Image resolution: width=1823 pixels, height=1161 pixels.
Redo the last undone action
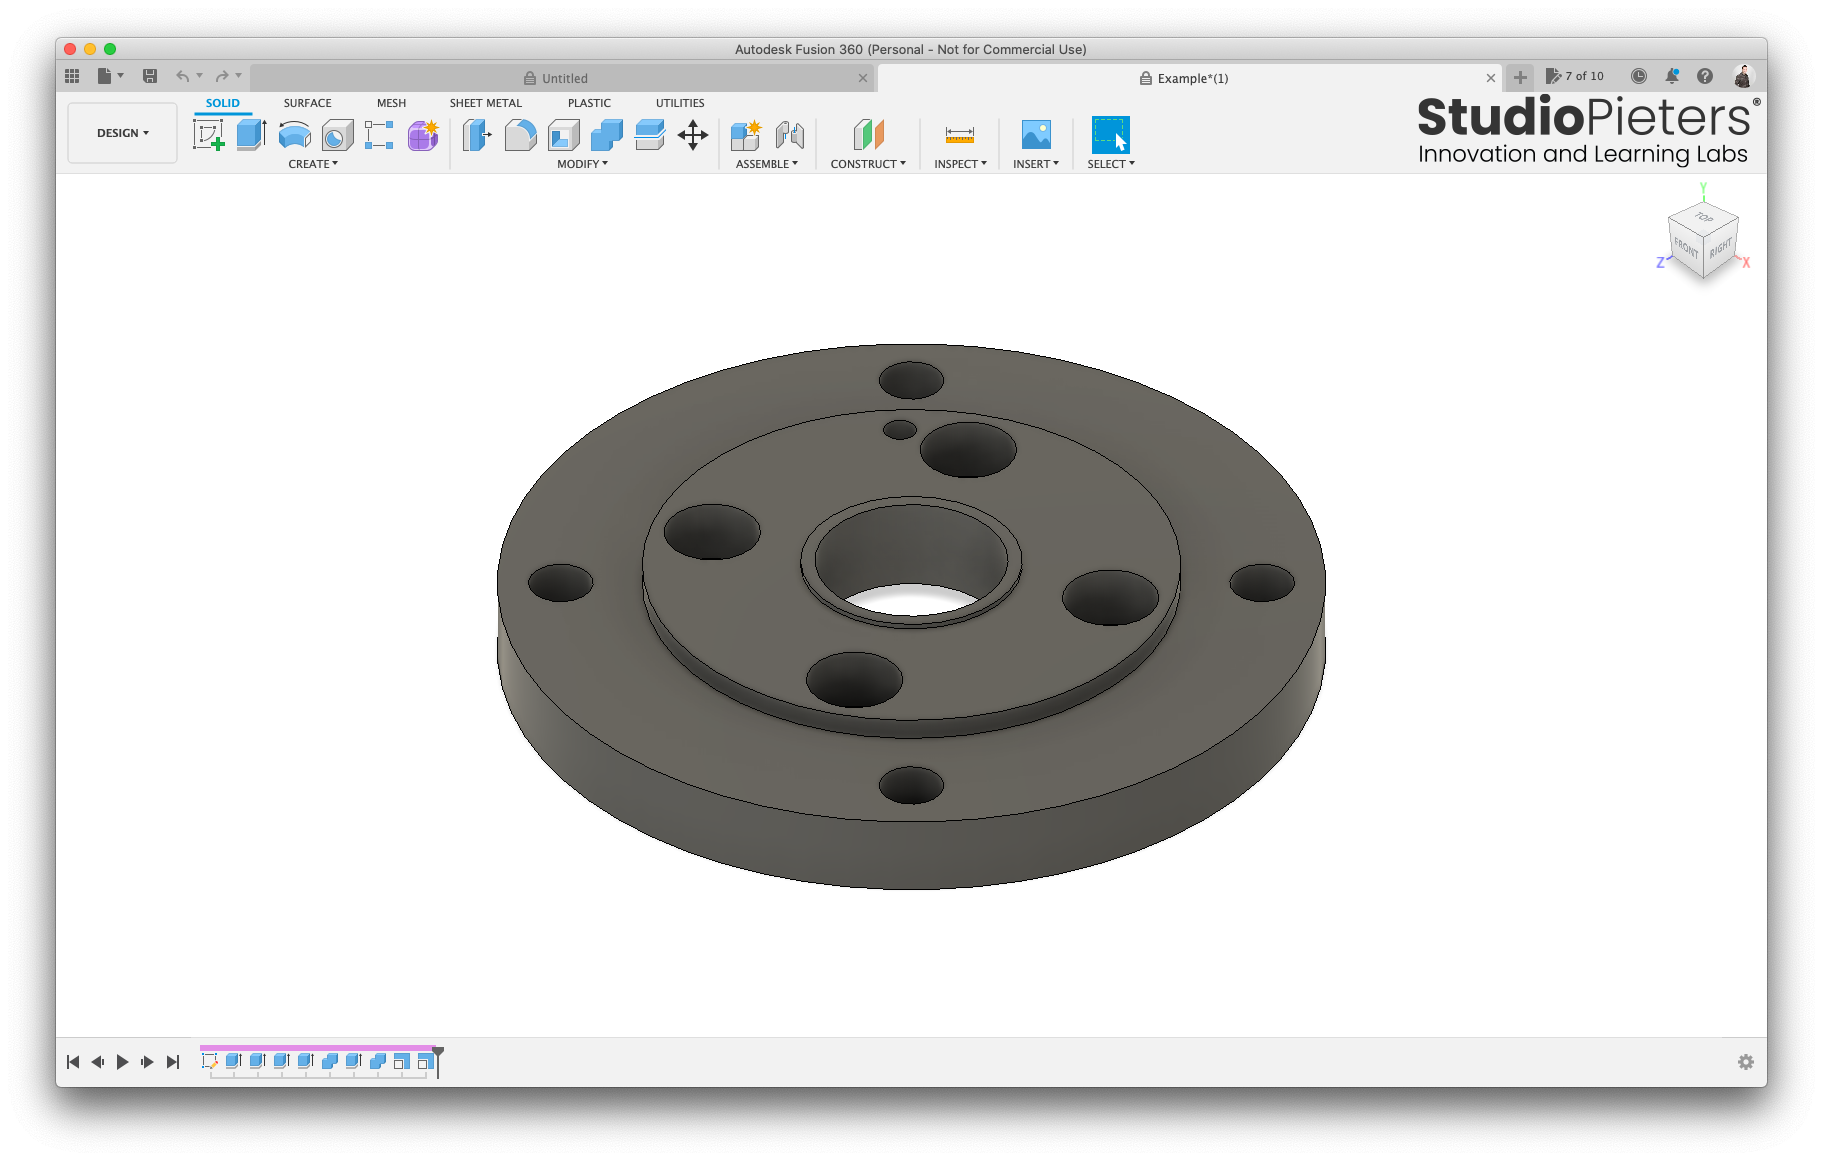(222, 76)
